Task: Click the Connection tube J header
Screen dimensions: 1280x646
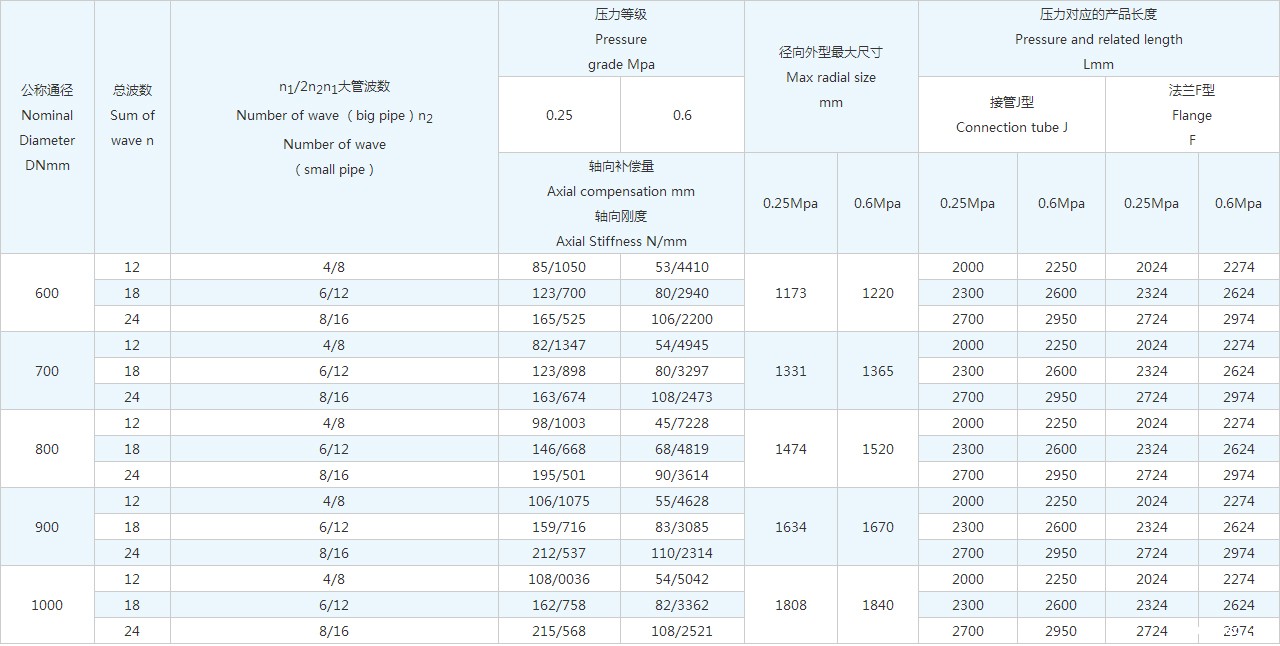Action: [1011, 115]
